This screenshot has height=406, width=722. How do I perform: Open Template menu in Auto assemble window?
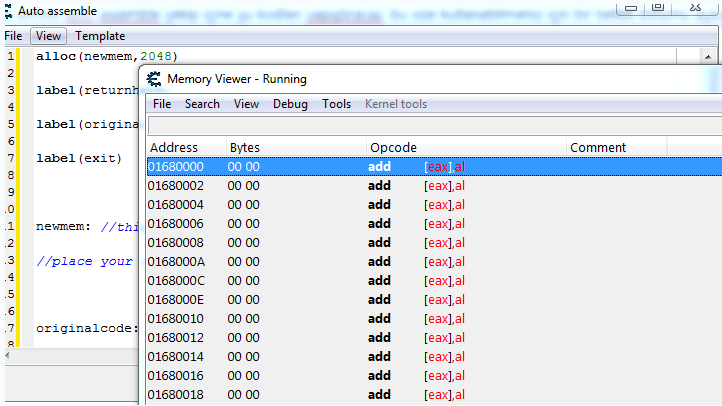pyautogui.click(x=100, y=36)
